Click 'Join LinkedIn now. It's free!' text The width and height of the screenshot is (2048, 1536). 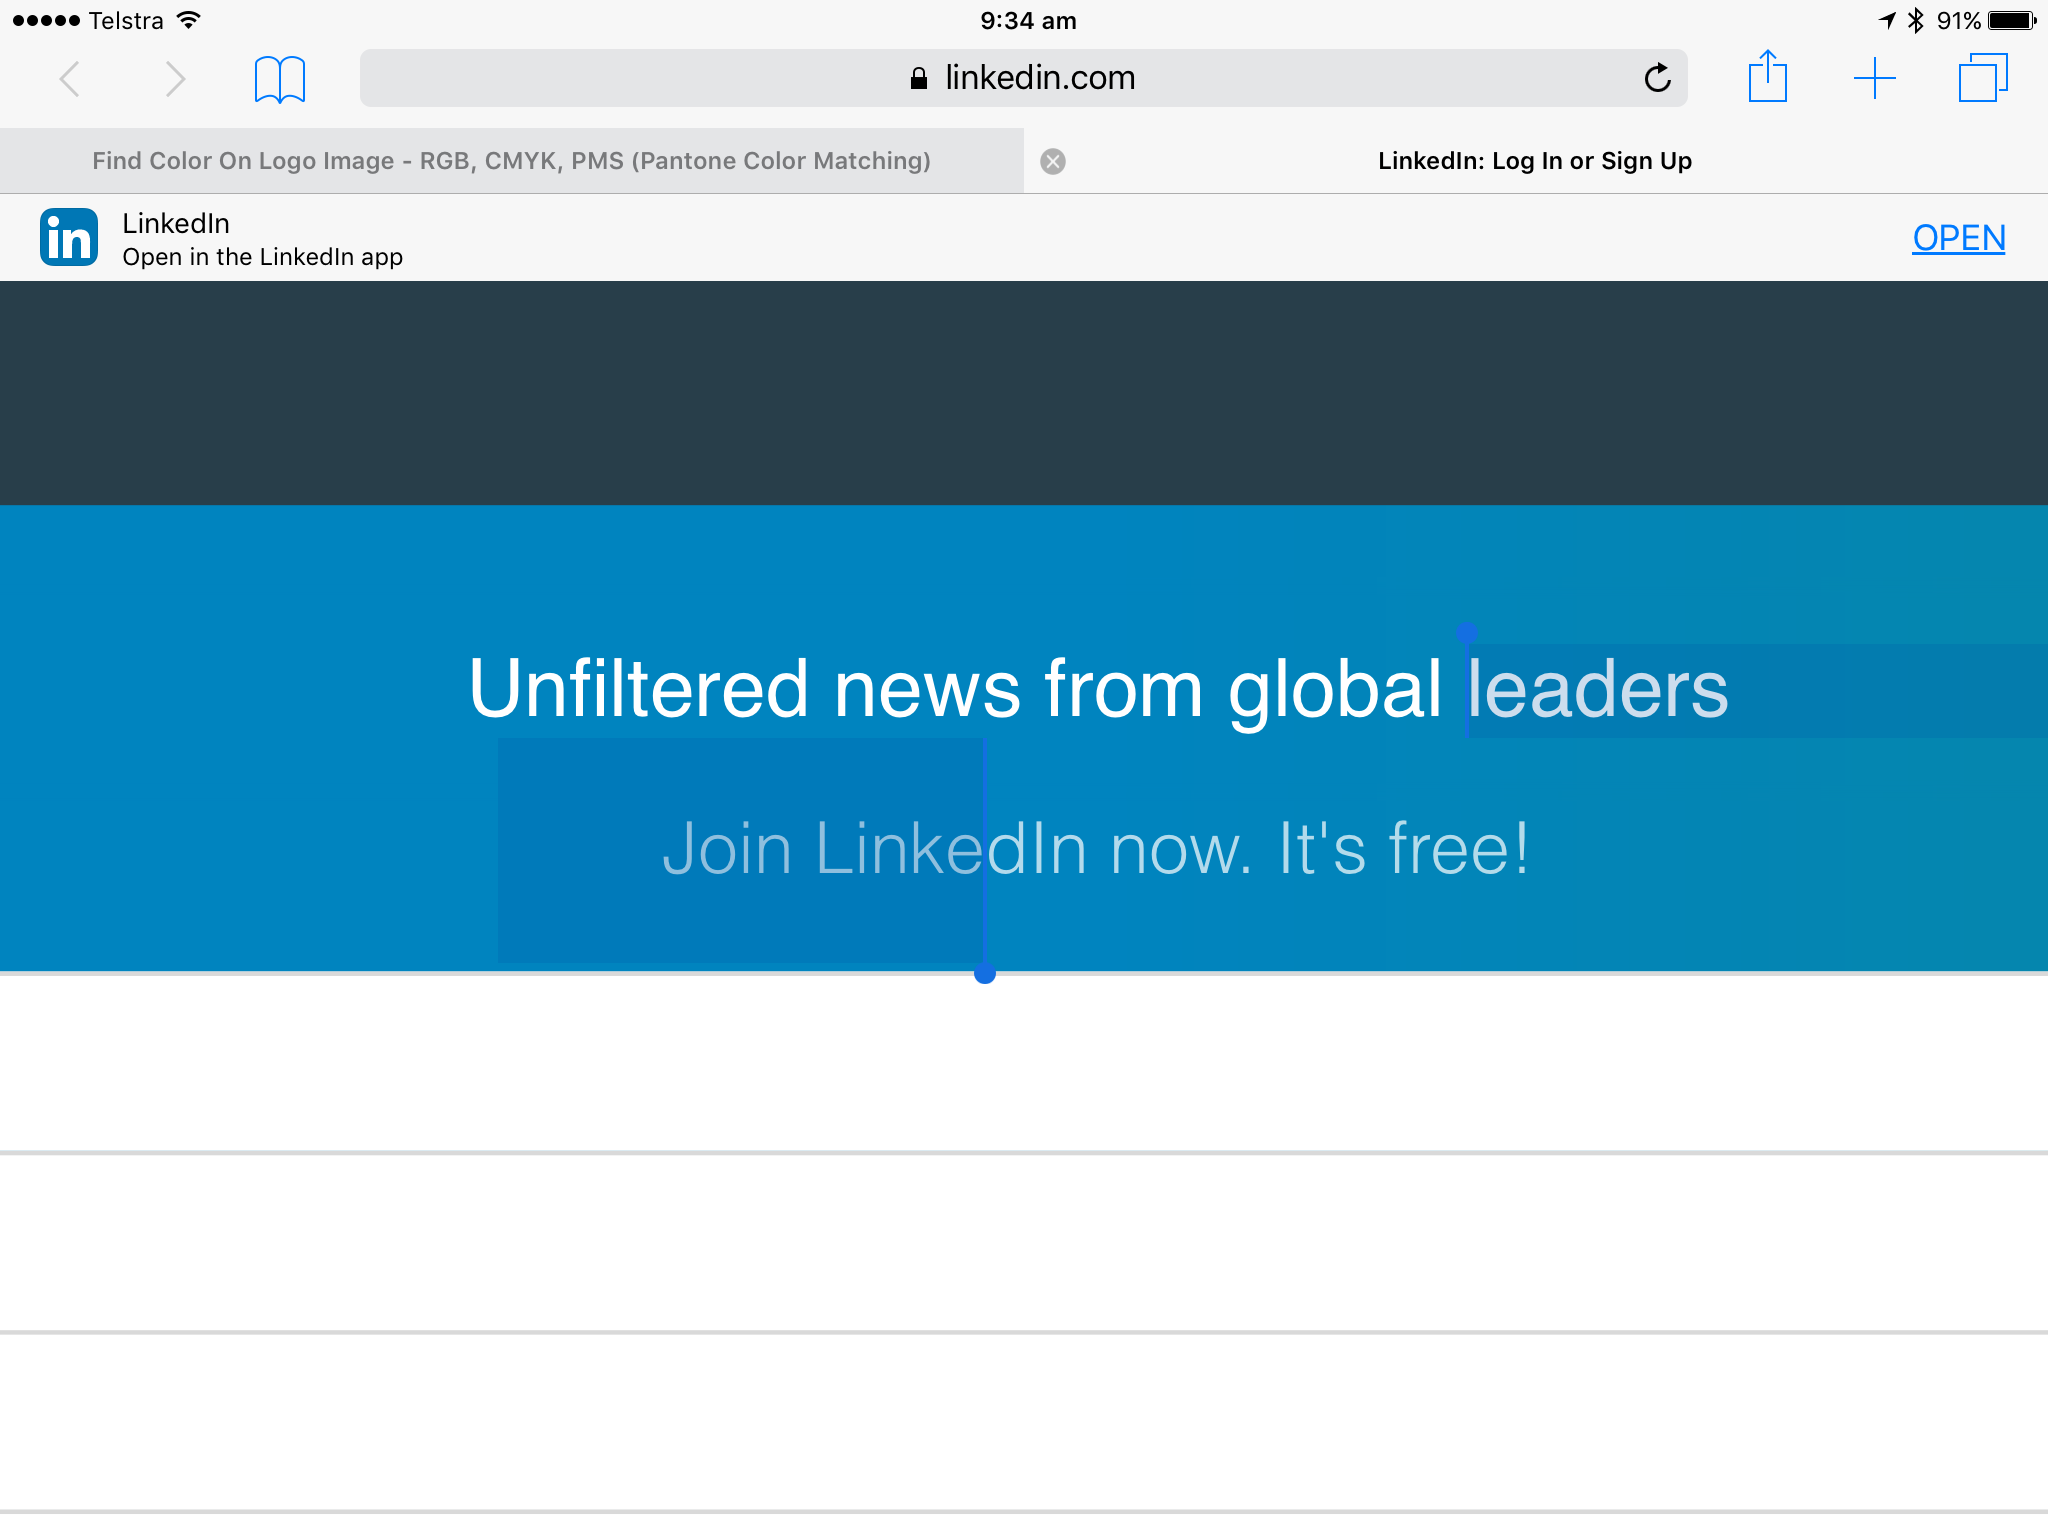(1096, 848)
